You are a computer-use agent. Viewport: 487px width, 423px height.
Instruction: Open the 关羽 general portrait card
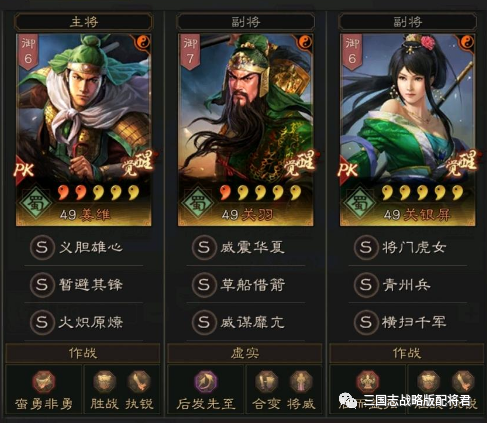(245, 130)
